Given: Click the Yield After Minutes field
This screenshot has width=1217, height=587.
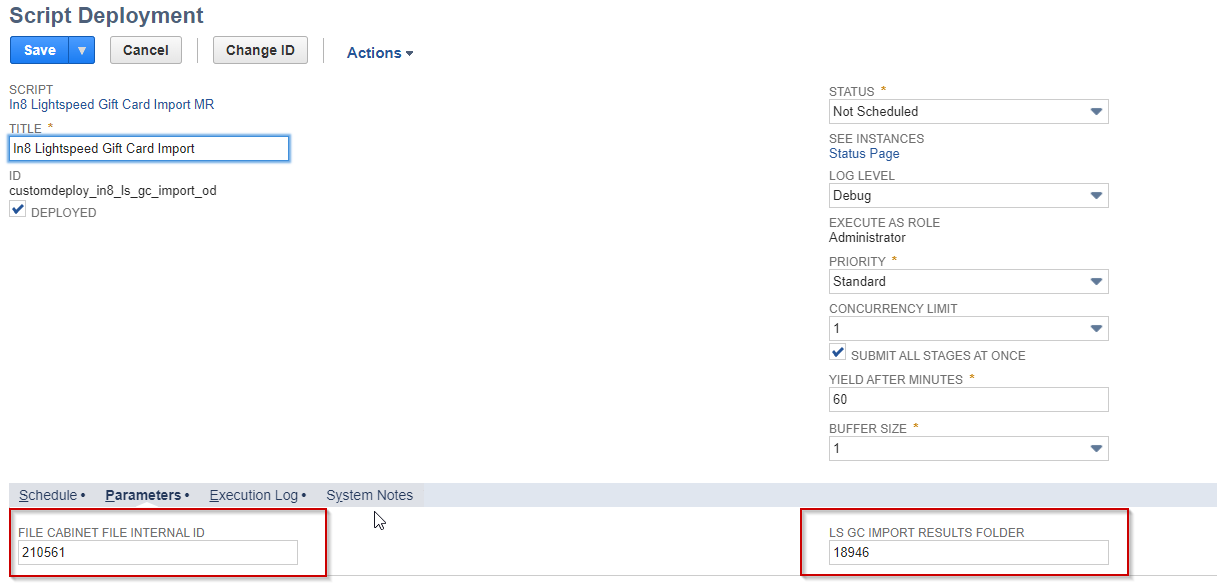Looking at the screenshot, I should point(967,400).
